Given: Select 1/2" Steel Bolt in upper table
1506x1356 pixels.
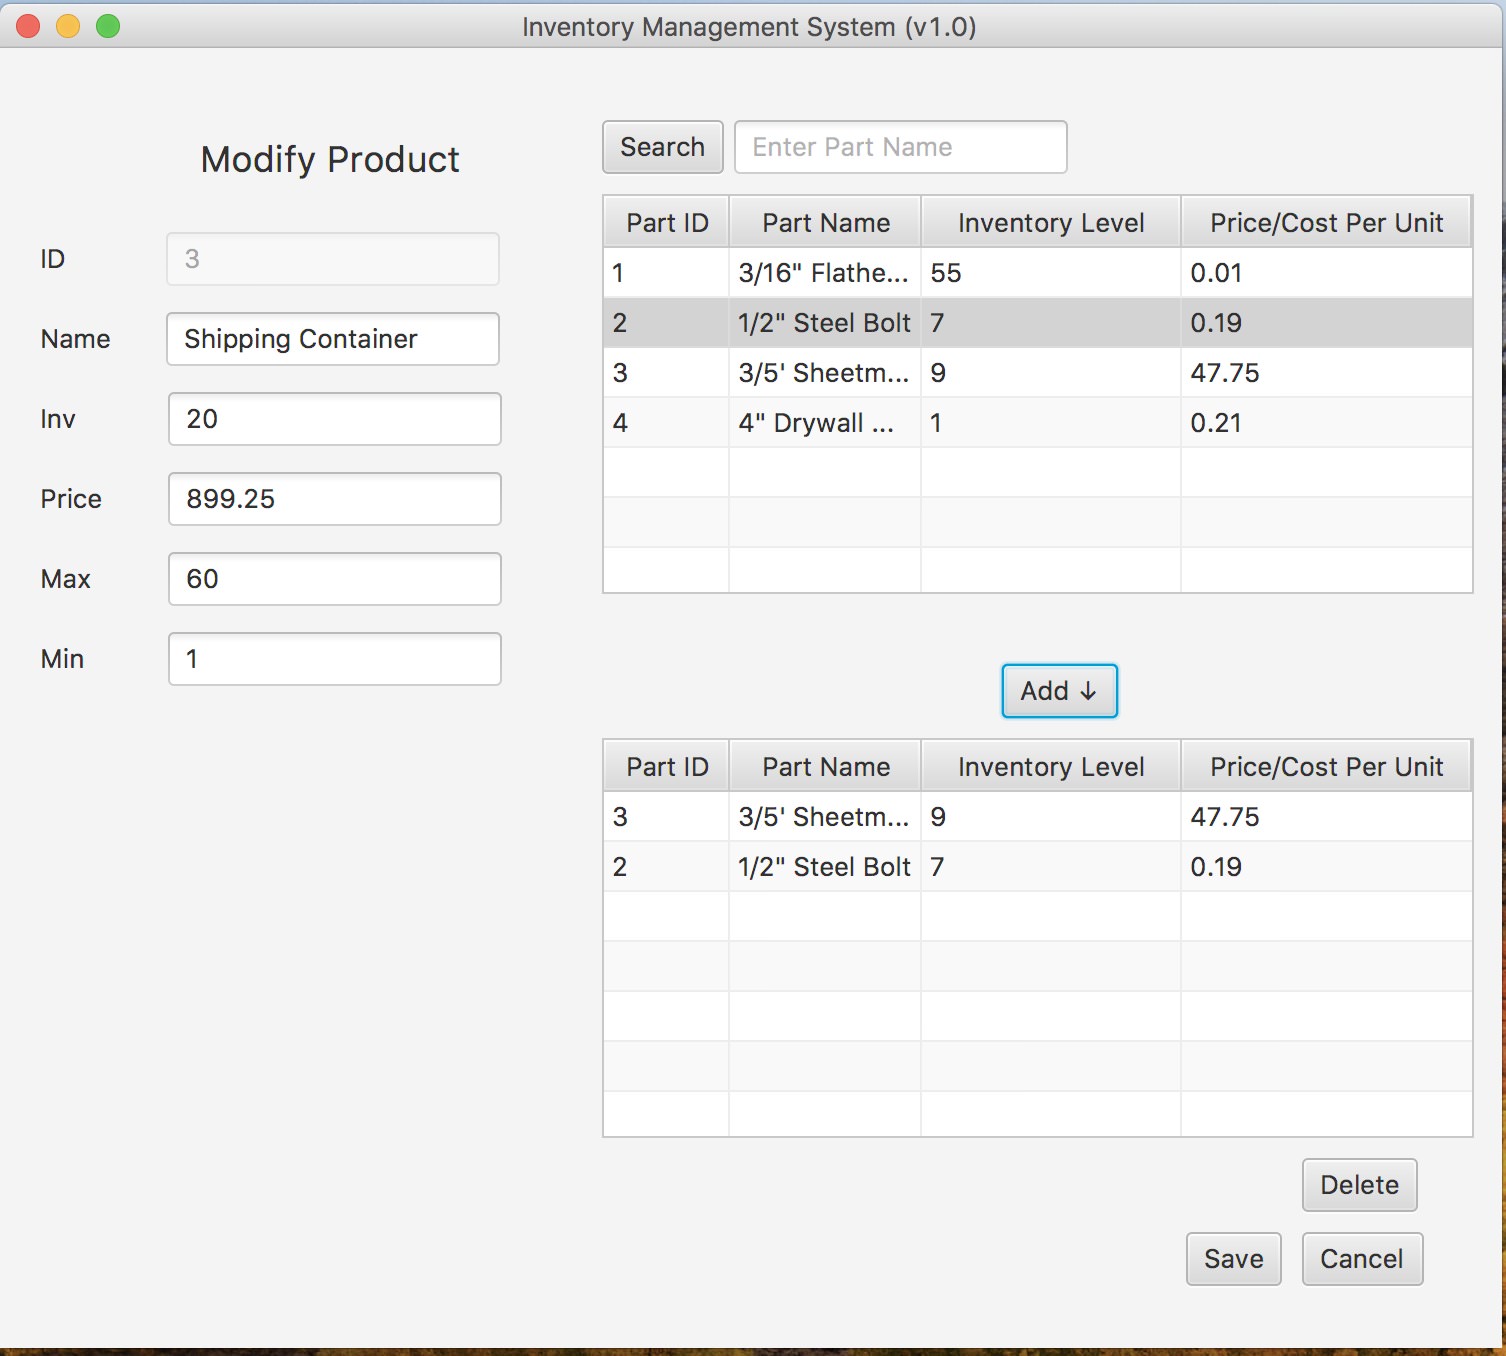Looking at the screenshot, I should [1038, 323].
